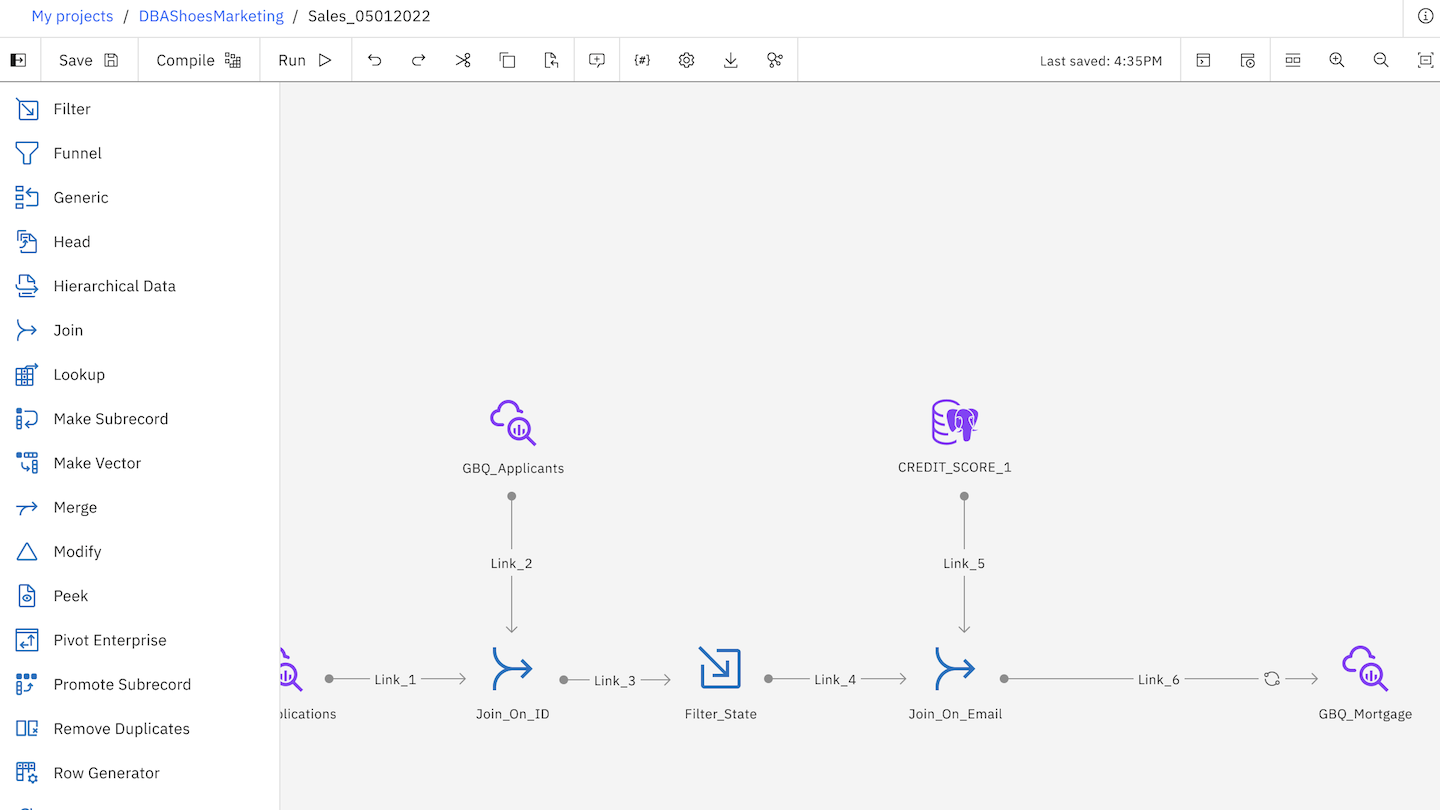This screenshot has width=1440, height=810.
Task: Open the information panel icon
Action: click(1425, 16)
